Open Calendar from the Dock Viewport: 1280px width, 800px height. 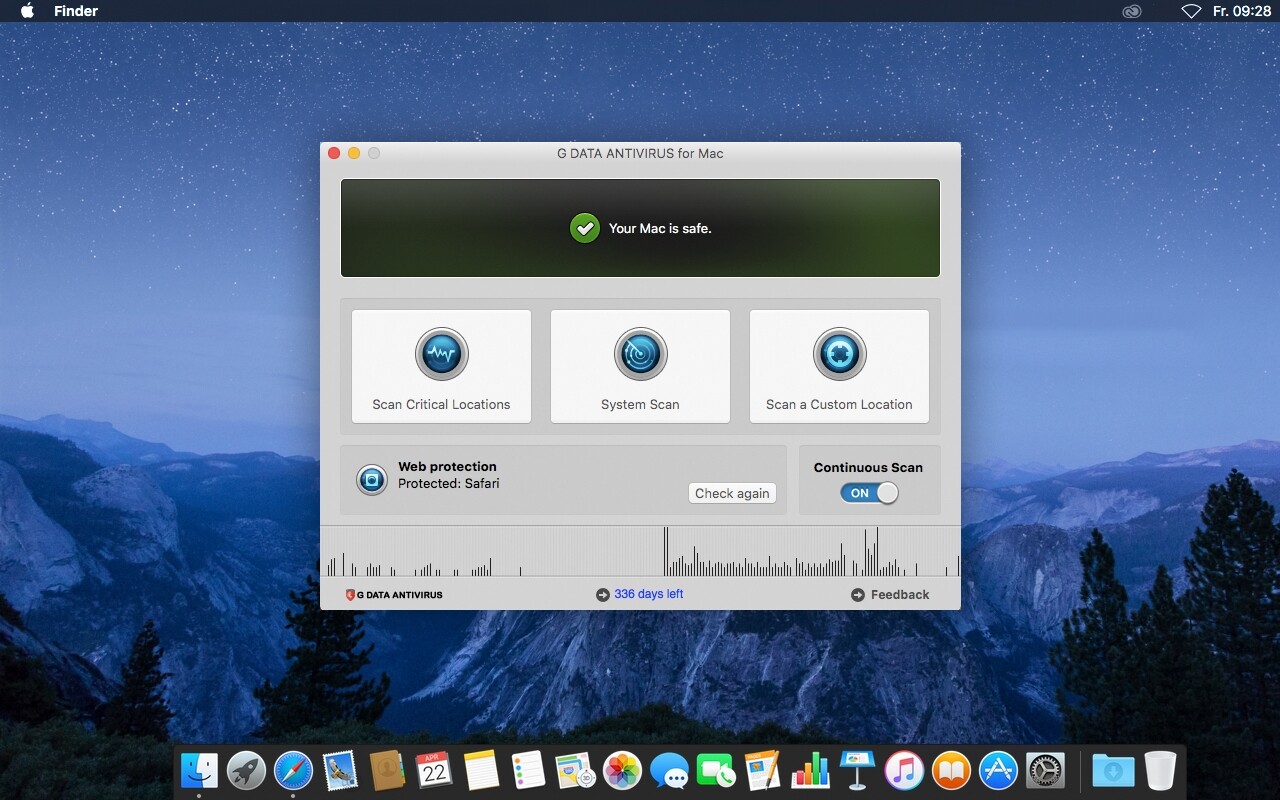[434, 771]
